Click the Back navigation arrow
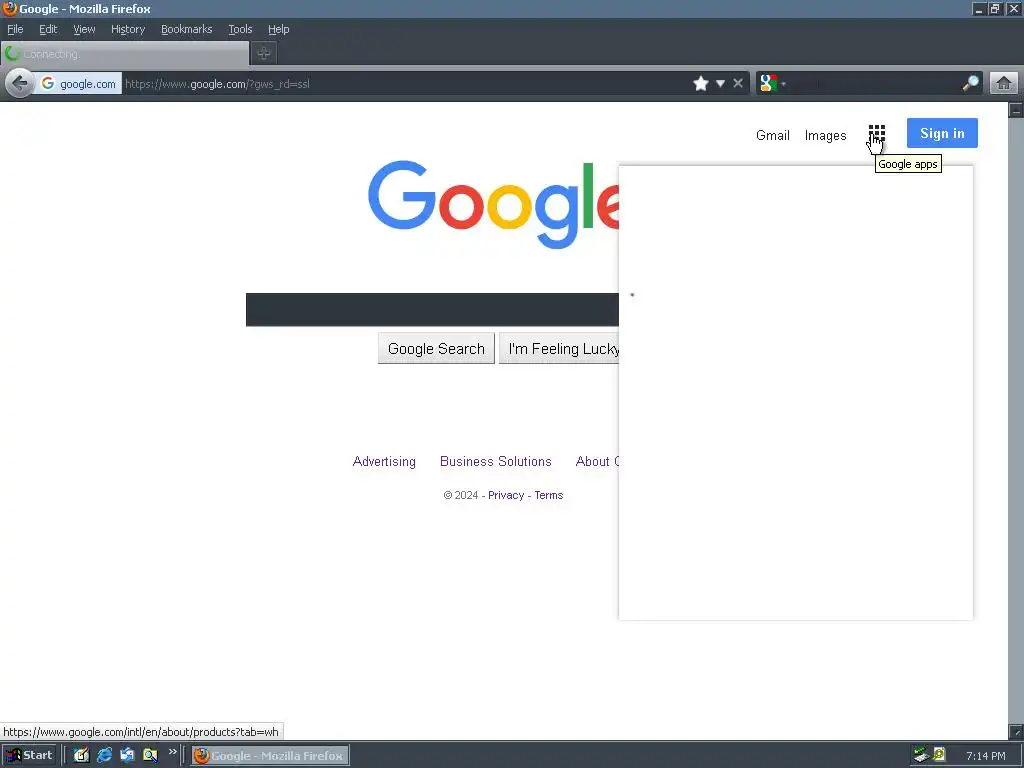 (20, 84)
